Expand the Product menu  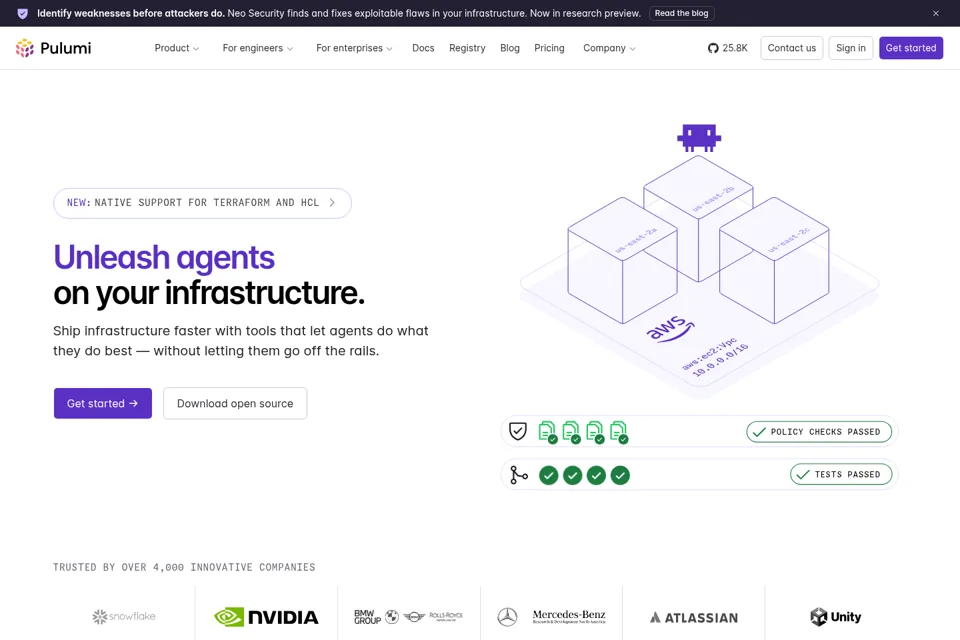pos(176,48)
